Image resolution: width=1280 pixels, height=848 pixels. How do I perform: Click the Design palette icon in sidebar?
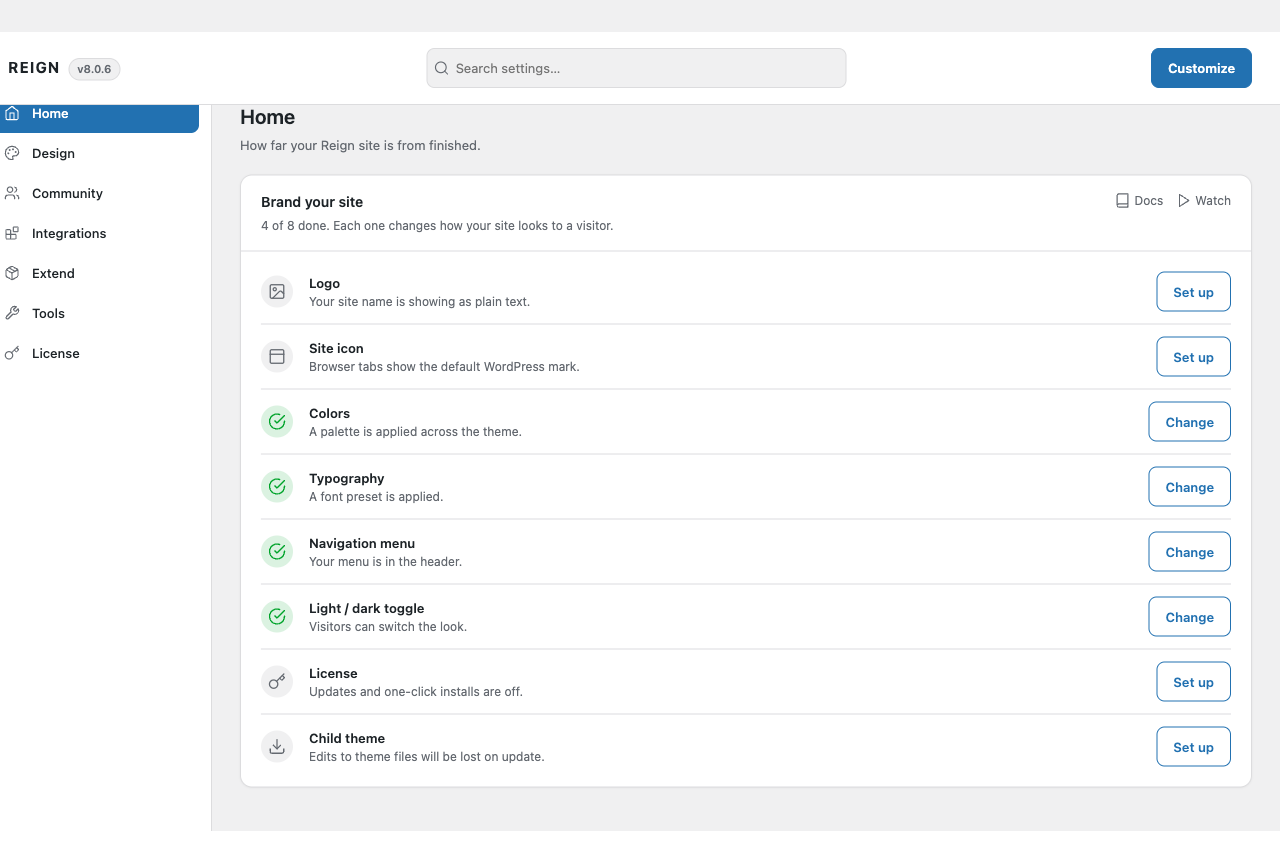(x=12, y=153)
